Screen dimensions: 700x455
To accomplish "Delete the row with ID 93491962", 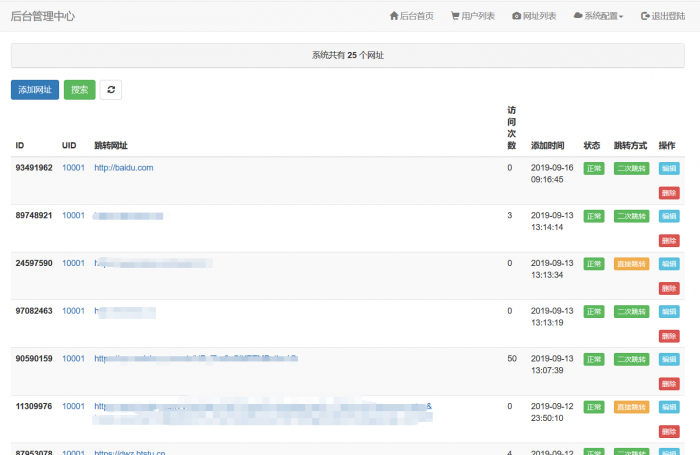I will click(668, 192).
